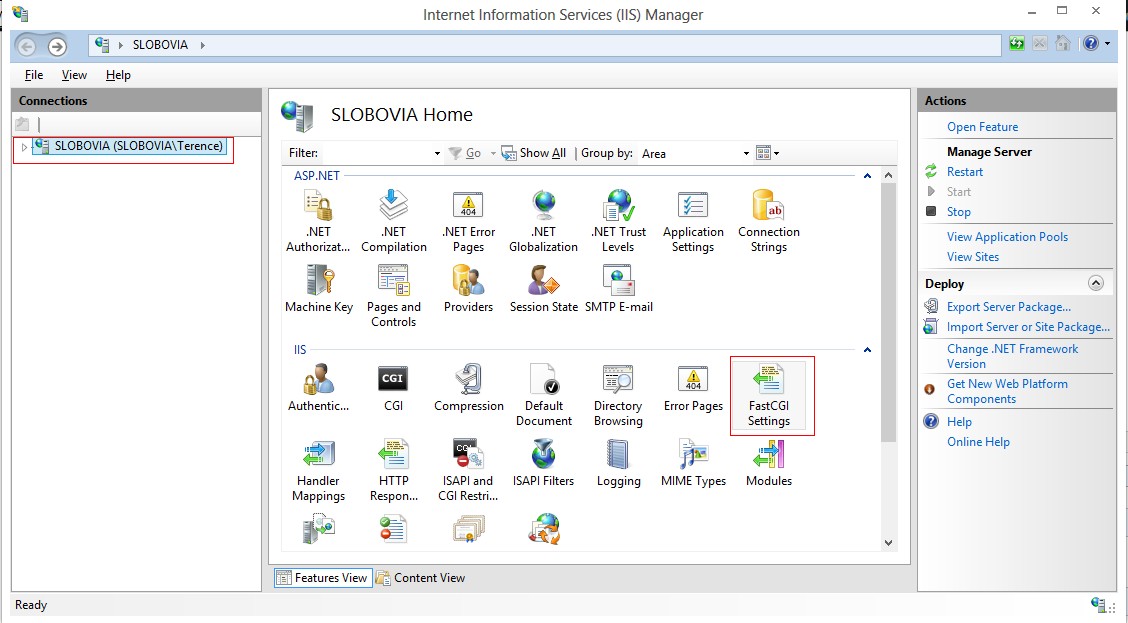Open the Help question mark toolbar icon
Viewport: 1128px width, 623px height.
tap(1091, 44)
